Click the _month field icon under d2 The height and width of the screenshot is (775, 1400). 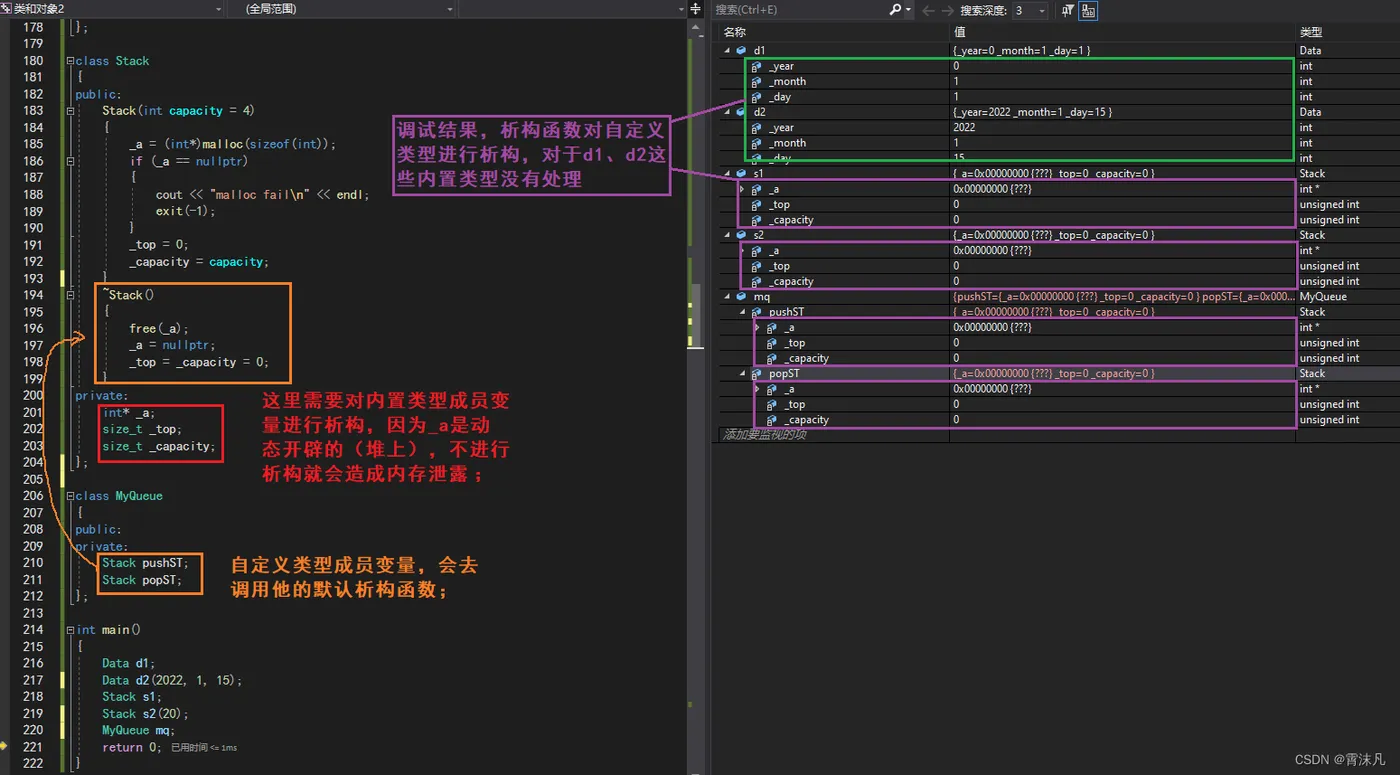(757, 143)
